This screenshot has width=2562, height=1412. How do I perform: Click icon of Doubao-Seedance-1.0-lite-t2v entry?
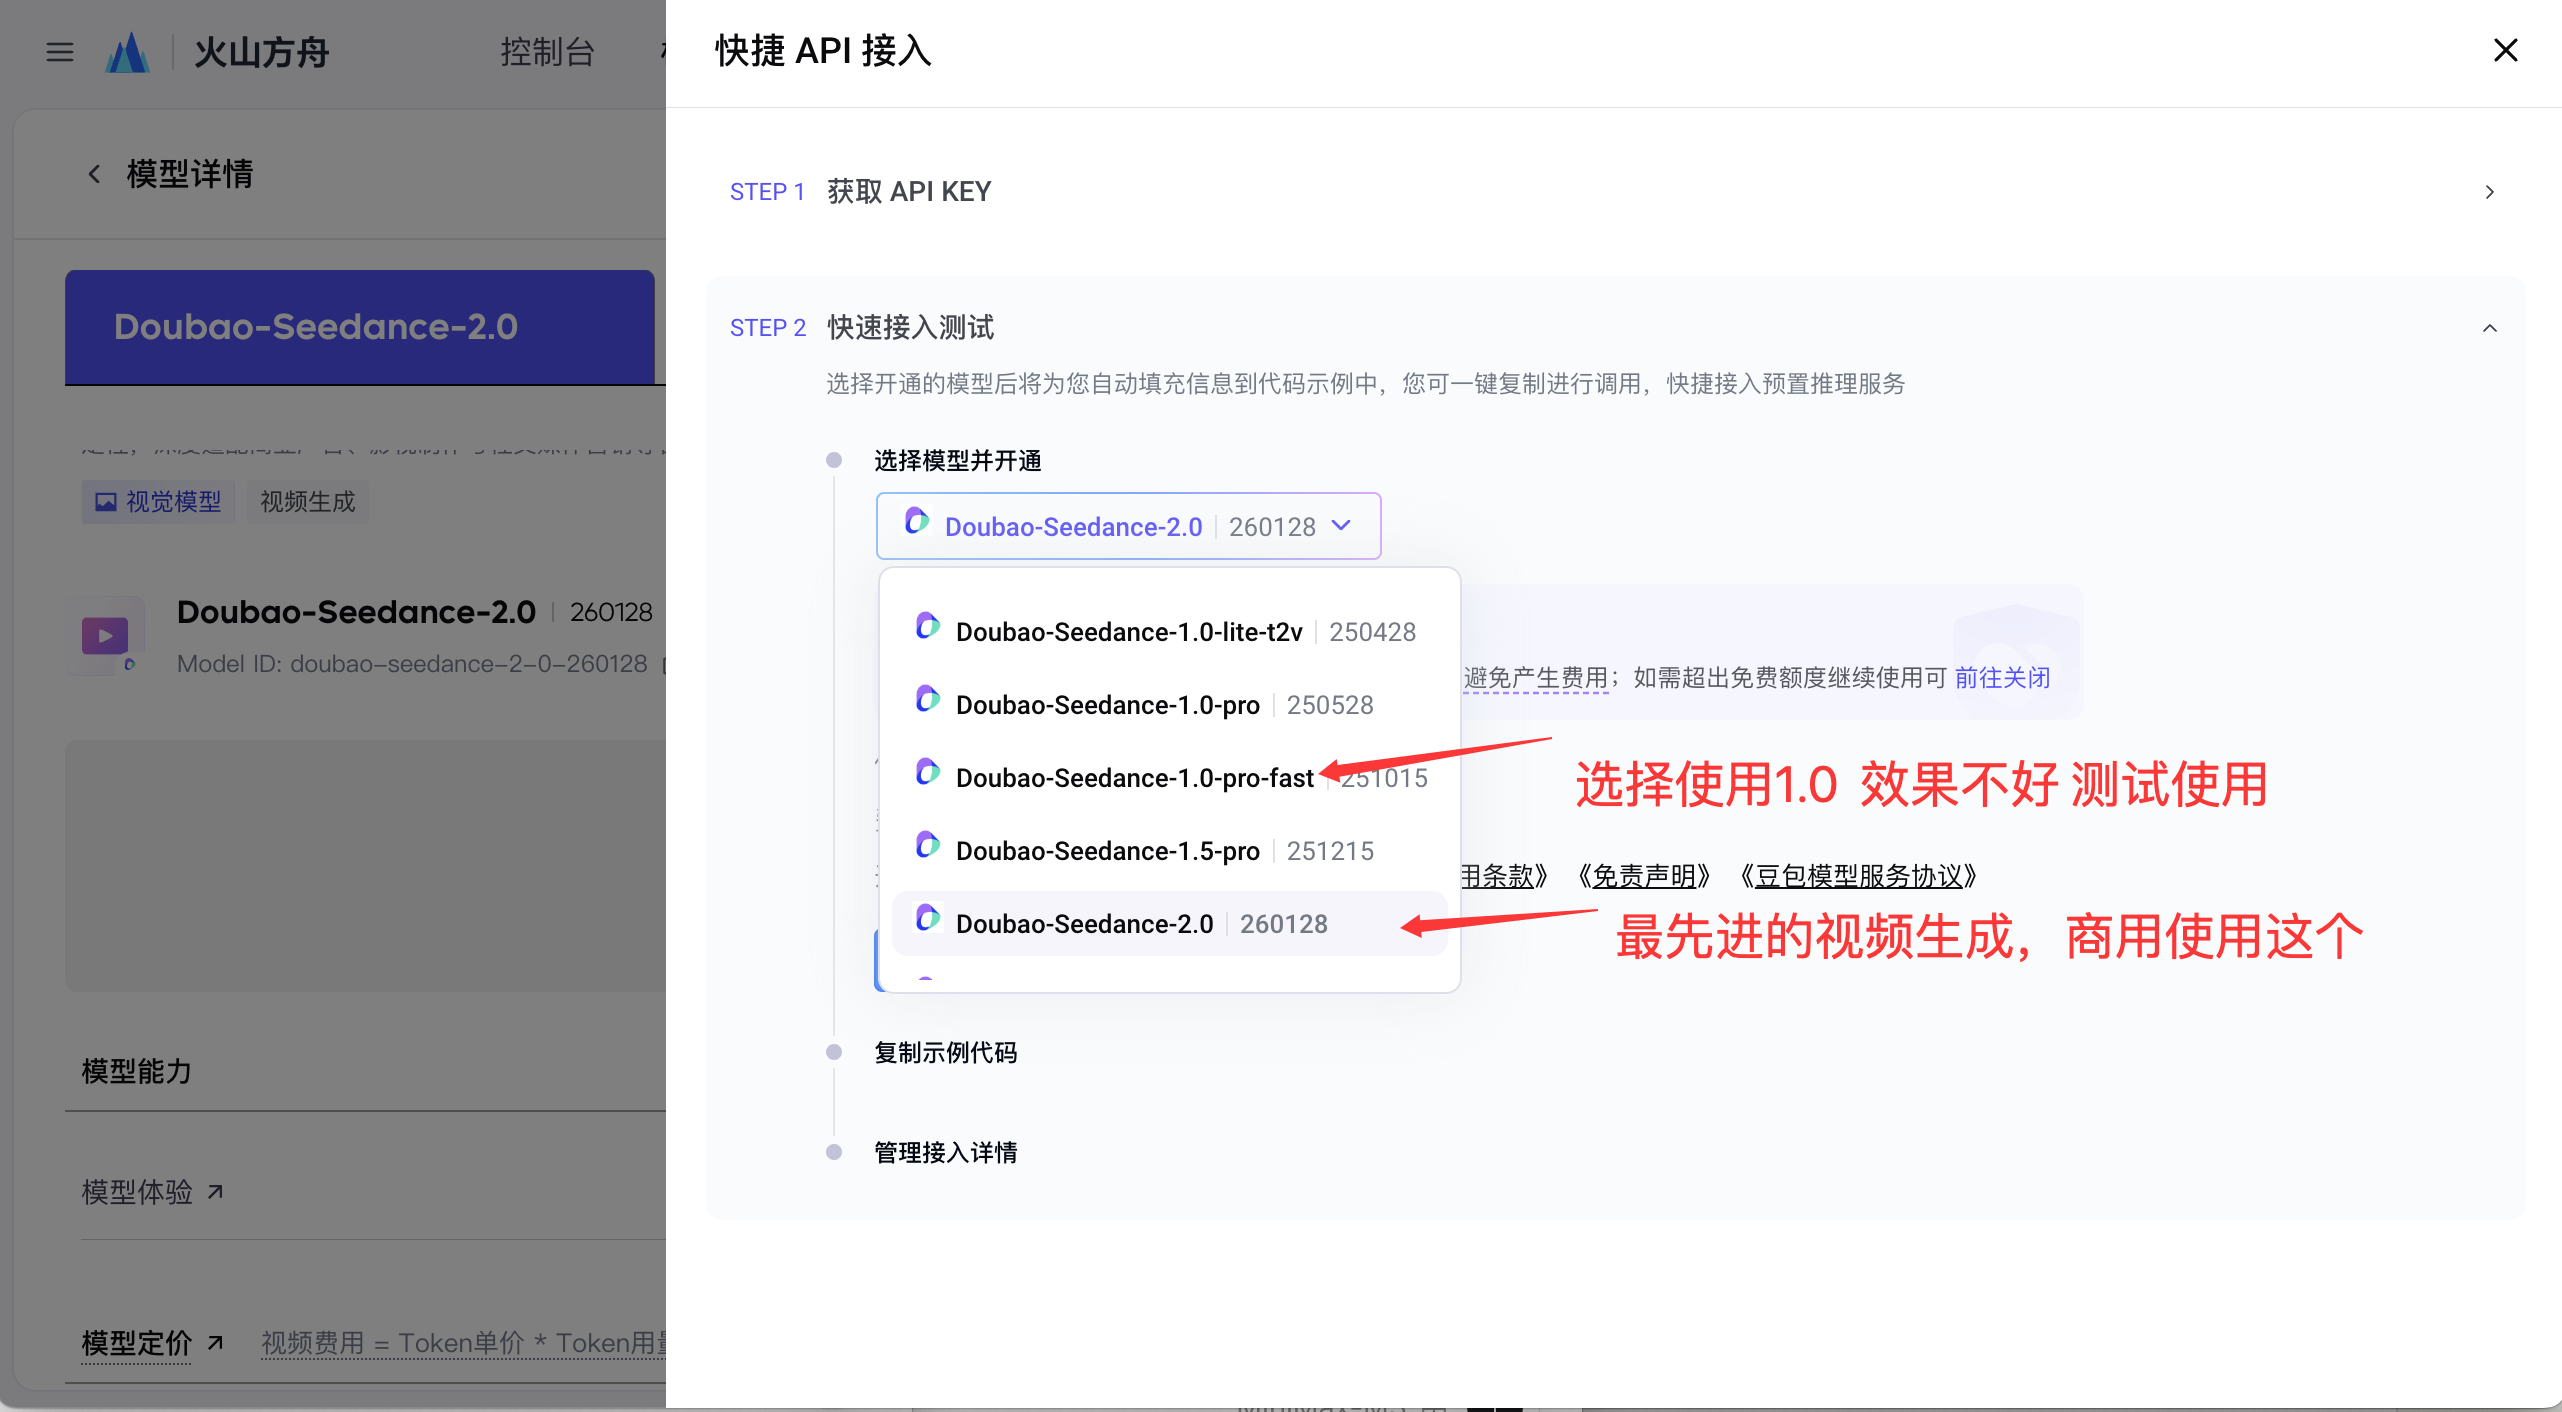pos(927,627)
